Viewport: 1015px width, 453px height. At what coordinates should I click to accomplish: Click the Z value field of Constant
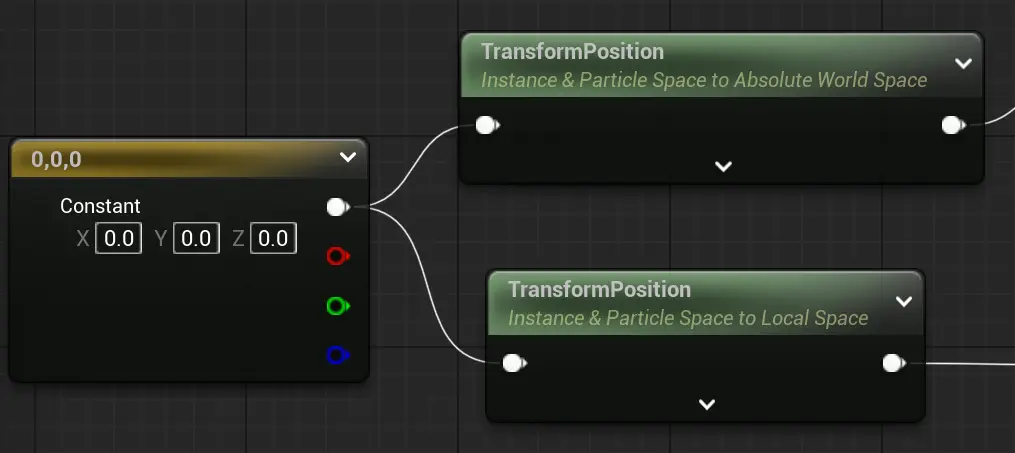point(273,238)
